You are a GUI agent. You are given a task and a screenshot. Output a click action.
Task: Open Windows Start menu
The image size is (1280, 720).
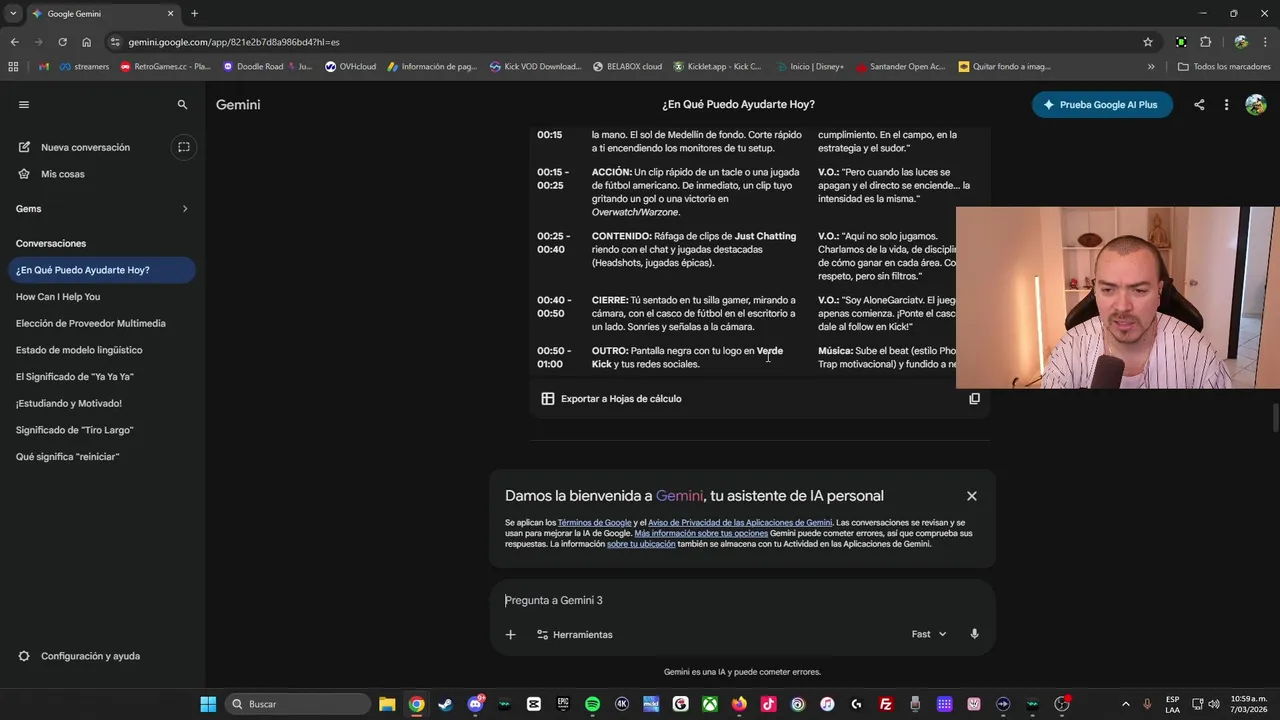[208, 704]
